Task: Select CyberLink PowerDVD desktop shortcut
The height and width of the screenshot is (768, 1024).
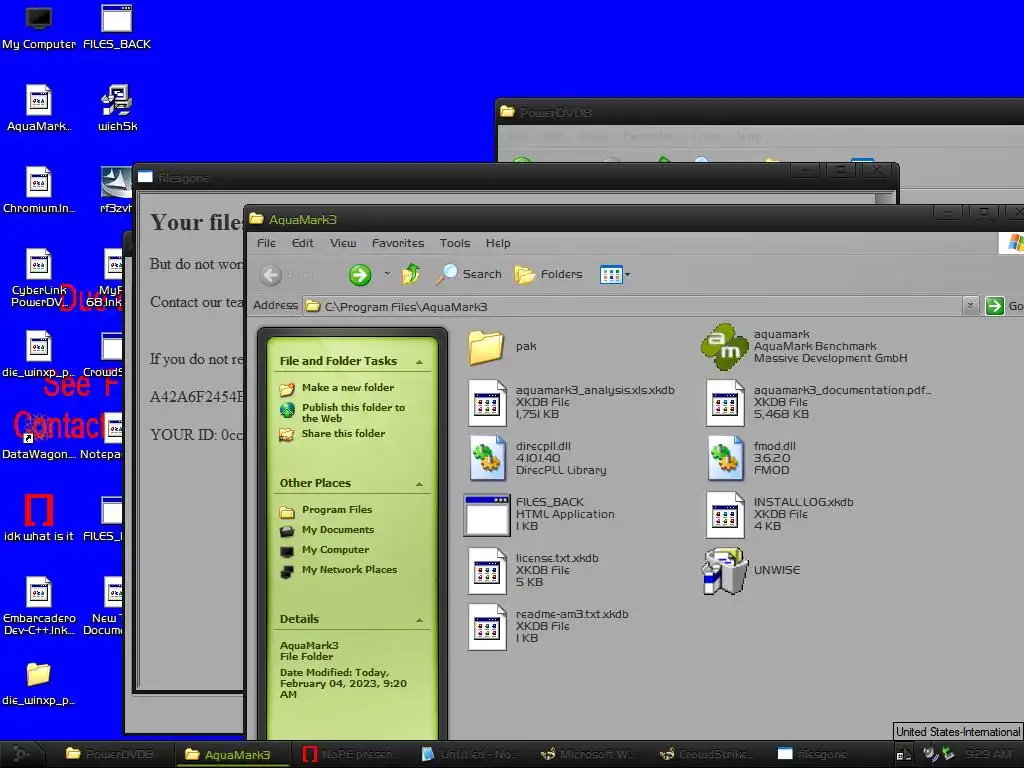Action: point(39,278)
